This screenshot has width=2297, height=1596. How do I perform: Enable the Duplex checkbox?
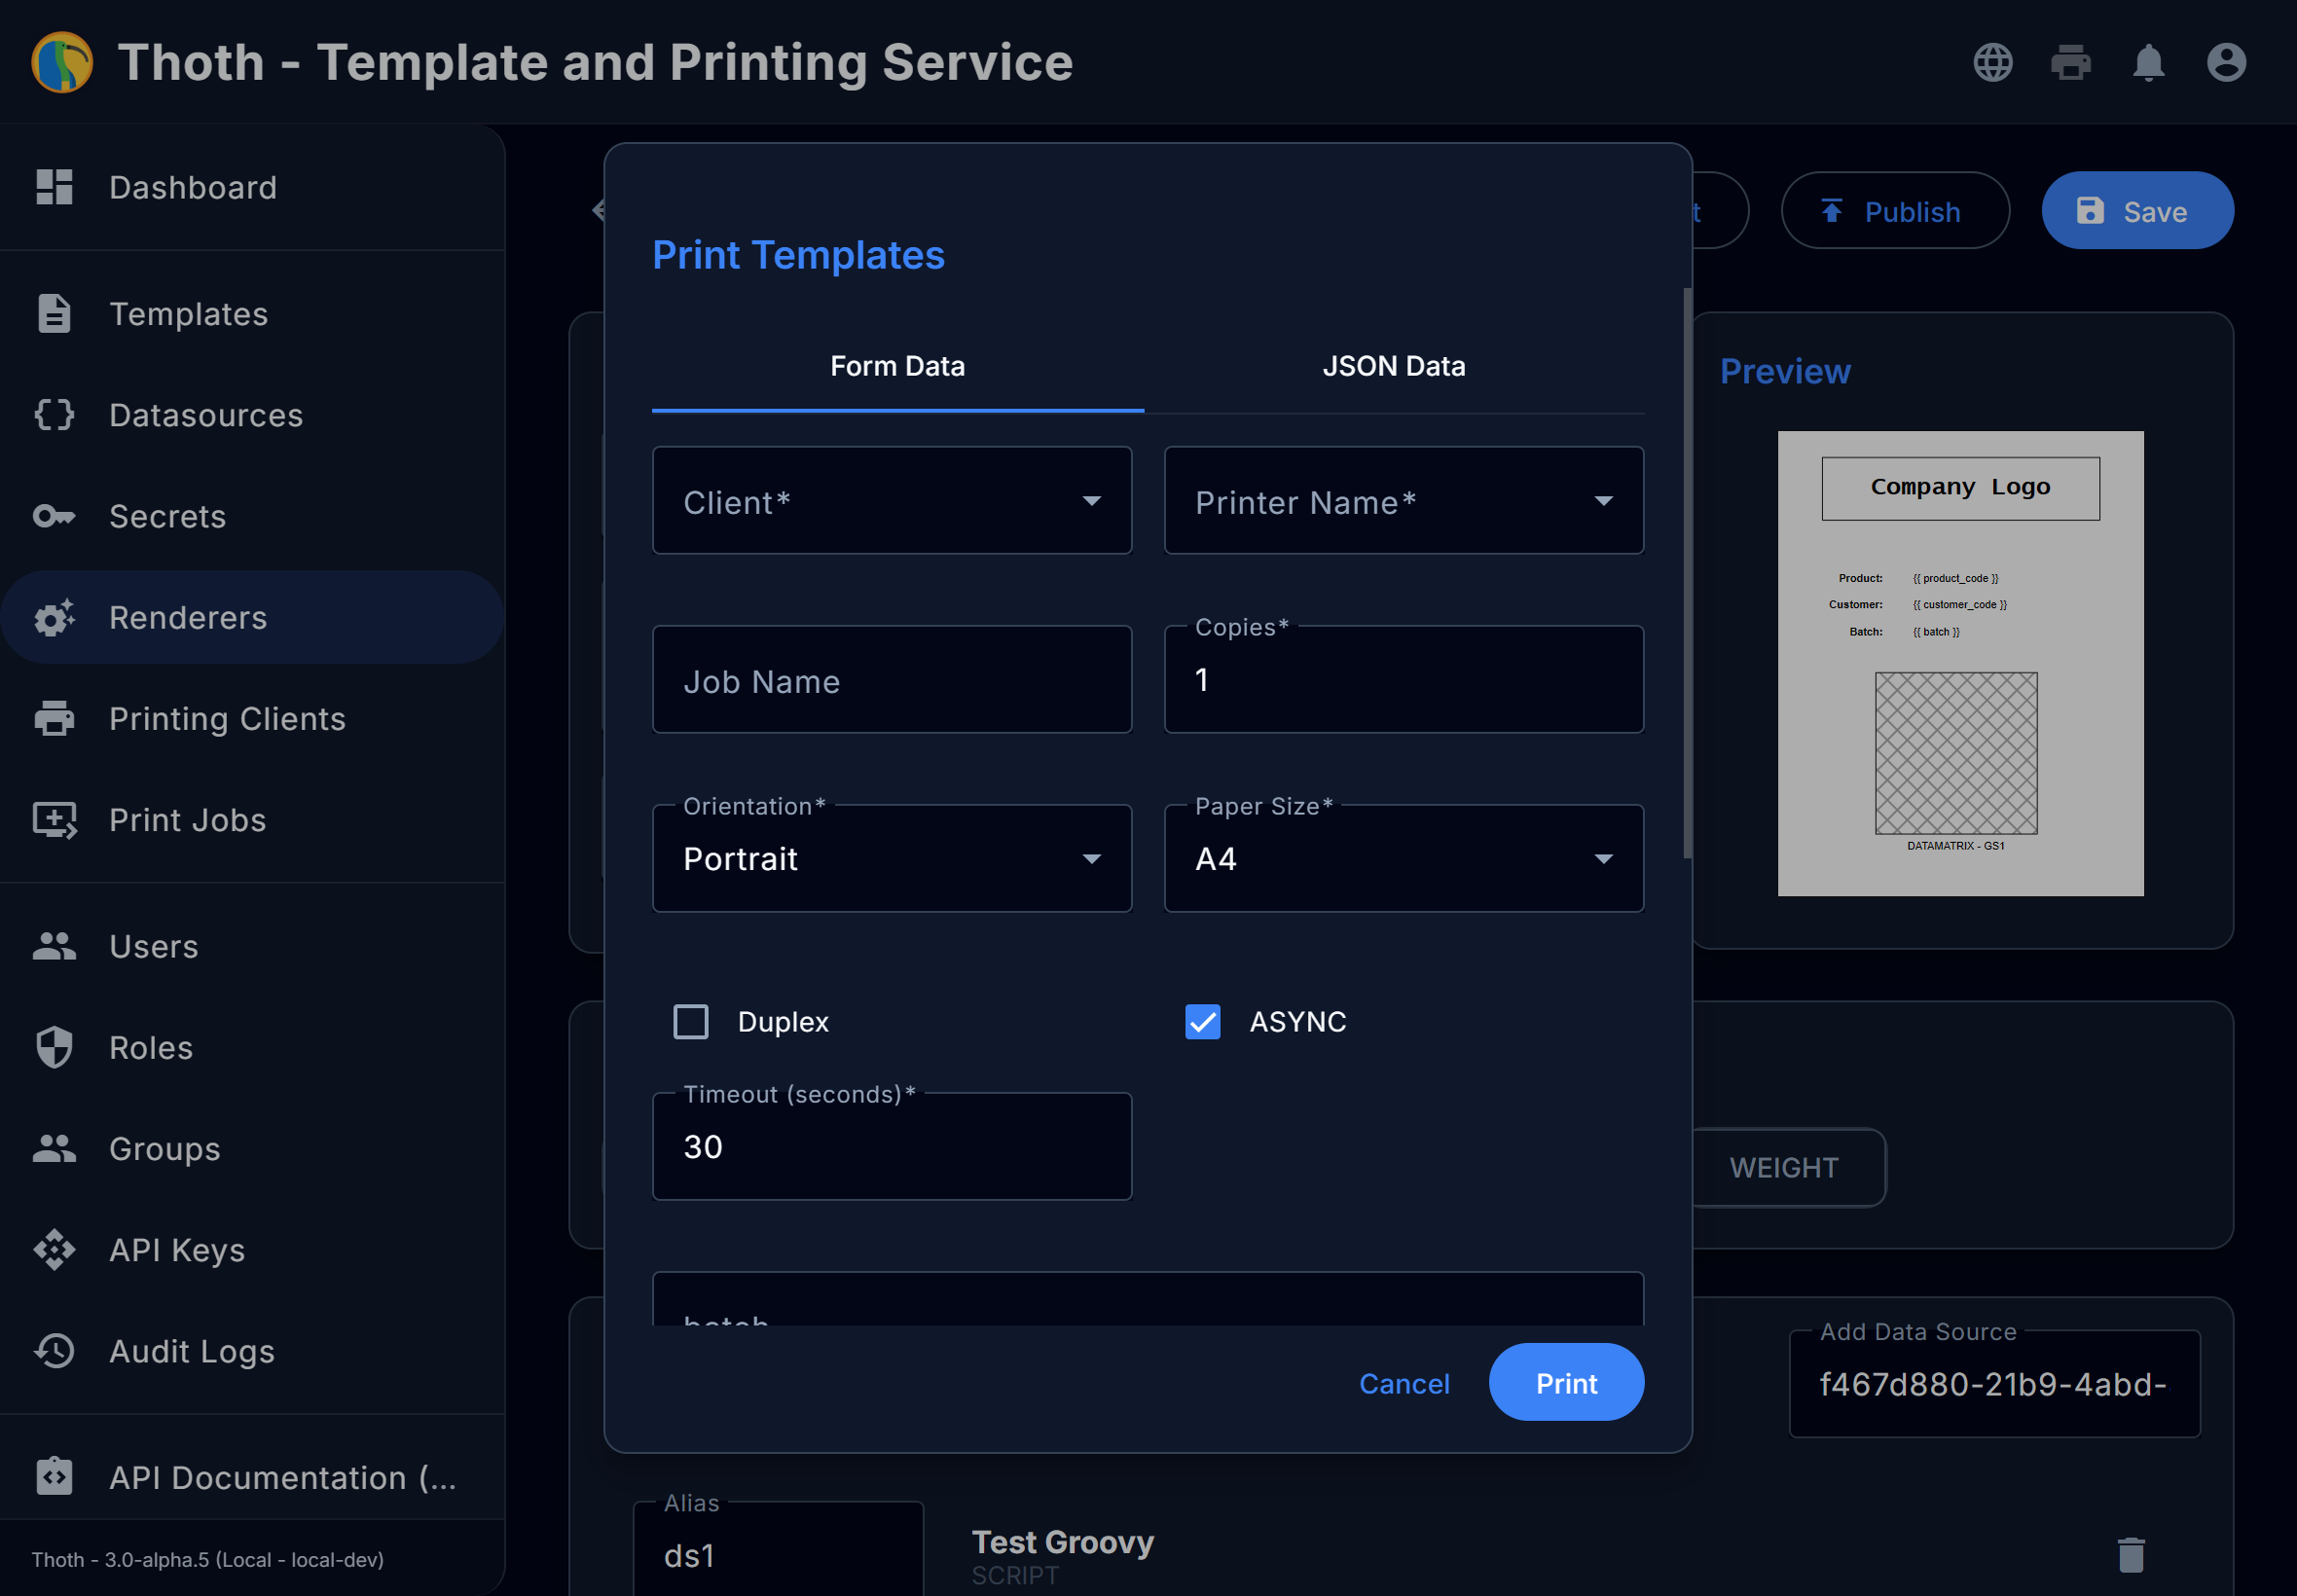click(x=691, y=1022)
